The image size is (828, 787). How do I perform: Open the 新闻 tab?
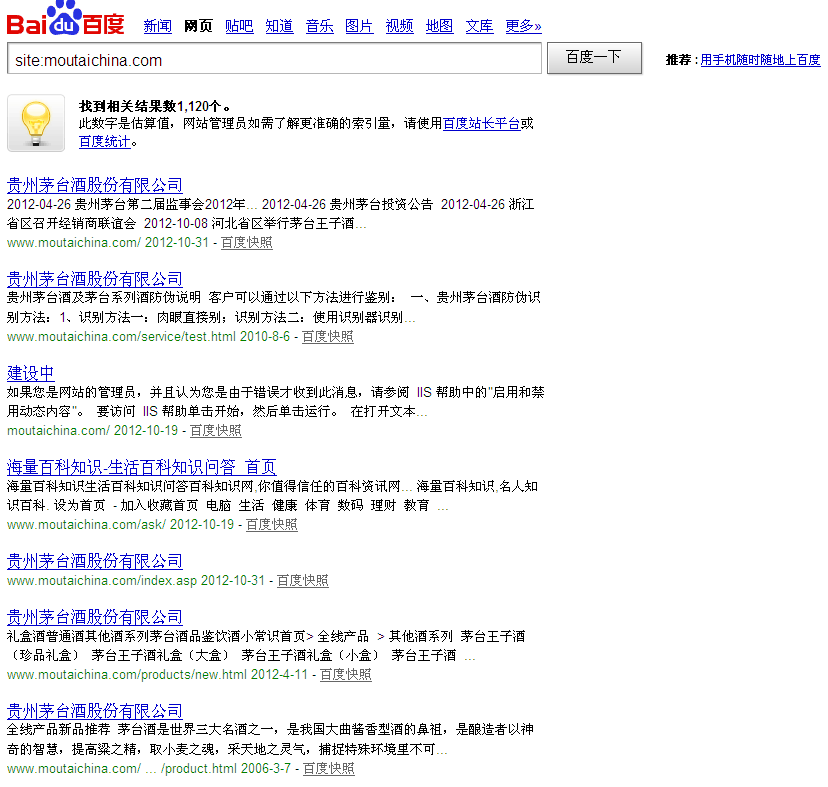(x=158, y=26)
